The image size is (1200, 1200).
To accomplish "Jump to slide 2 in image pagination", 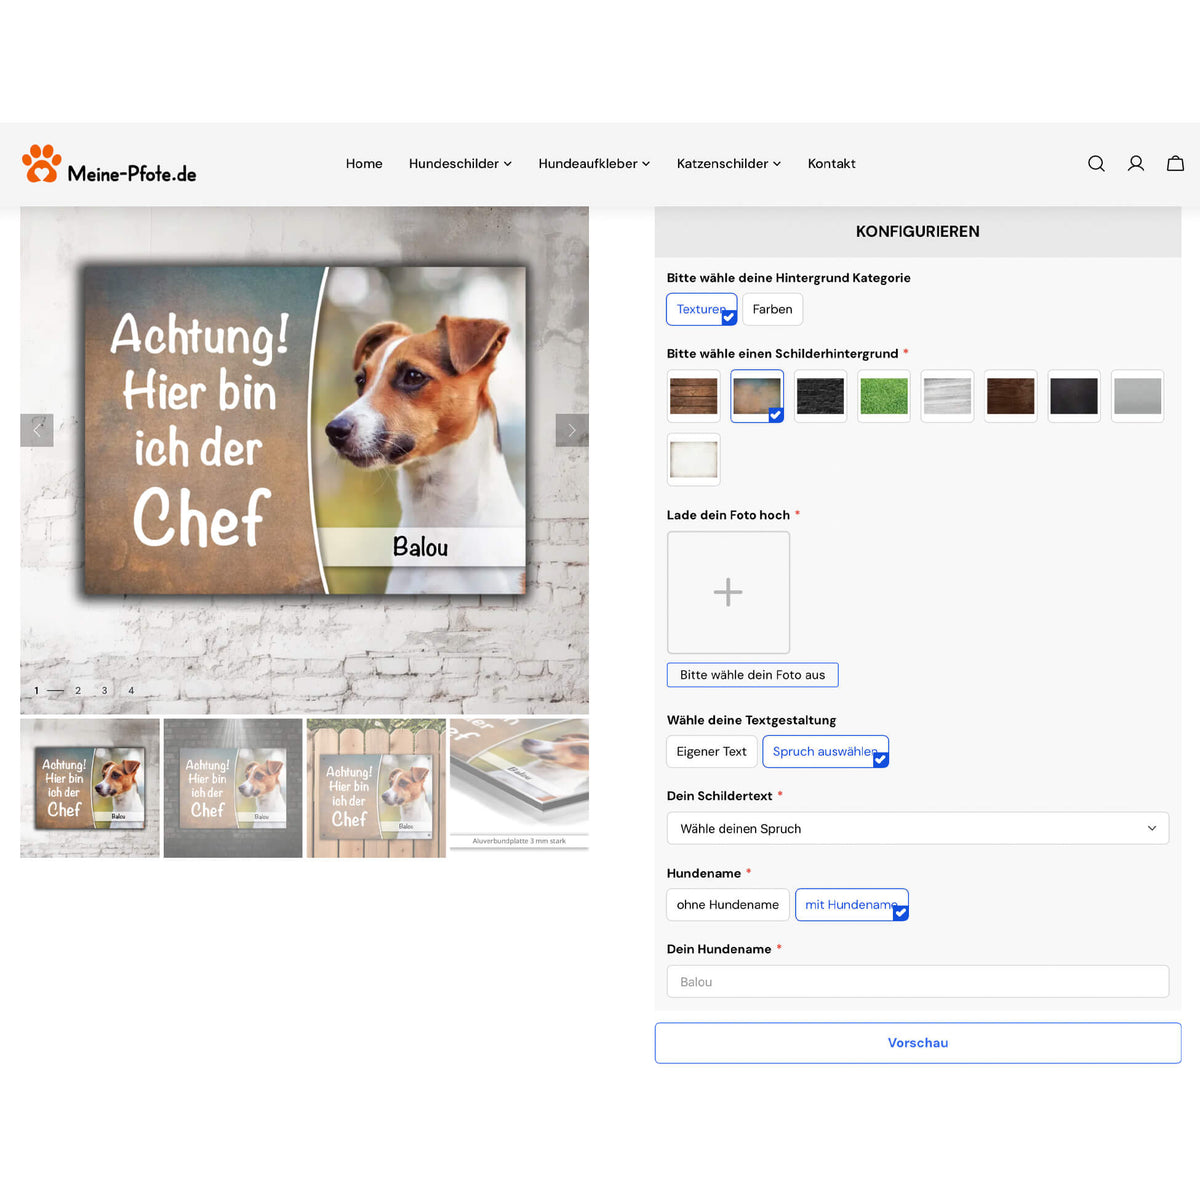I will (x=78, y=691).
